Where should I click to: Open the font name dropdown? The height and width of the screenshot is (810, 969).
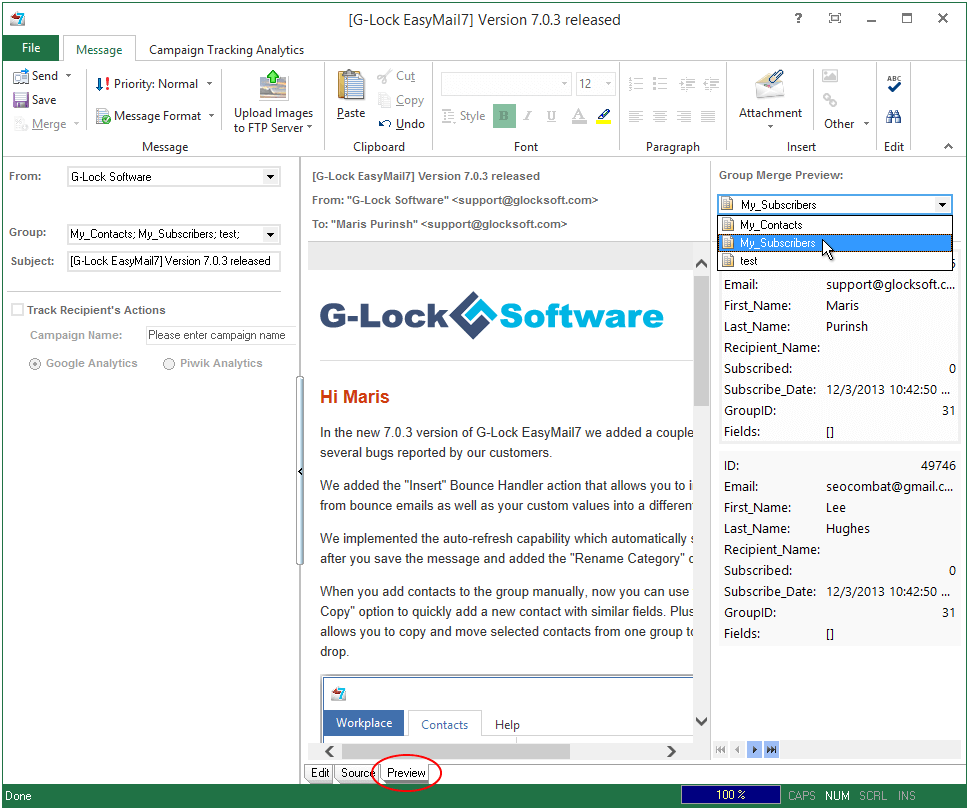click(564, 83)
